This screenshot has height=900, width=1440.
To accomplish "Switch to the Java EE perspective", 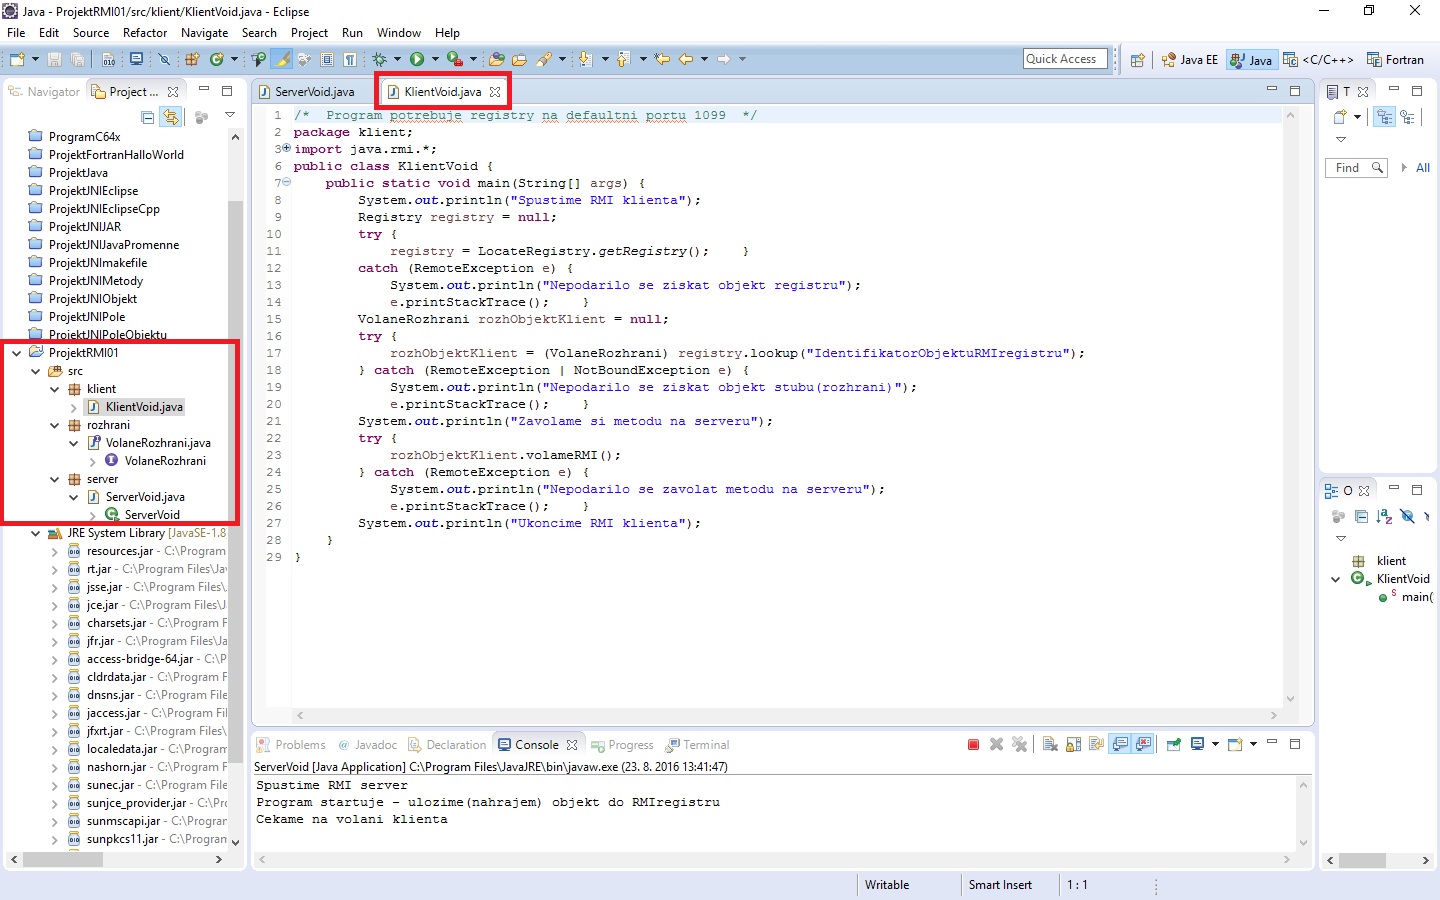I will click(1189, 59).
